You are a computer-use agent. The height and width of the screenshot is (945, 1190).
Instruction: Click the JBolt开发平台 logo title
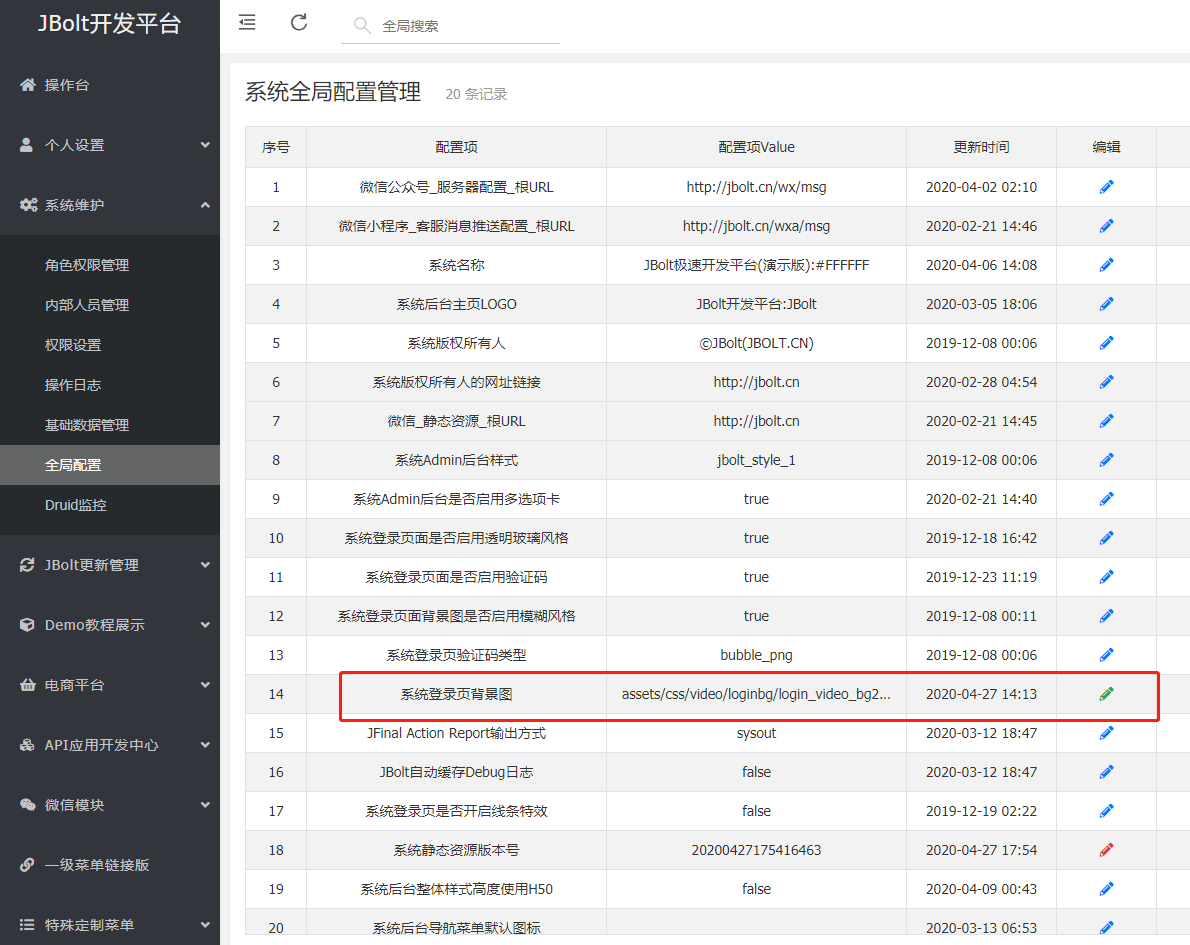click(x=109, y=25)
